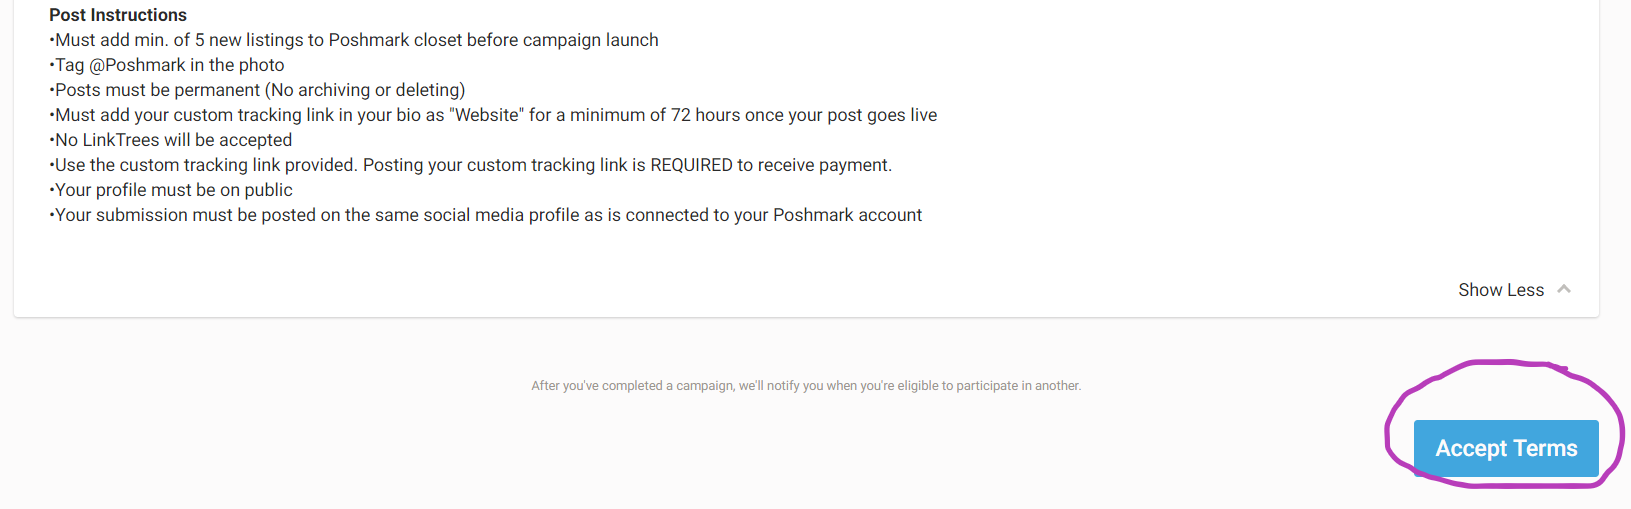The image size is (1631, 509).
Task: Click the line about adding 5 new listings
Action: (356, 40)
